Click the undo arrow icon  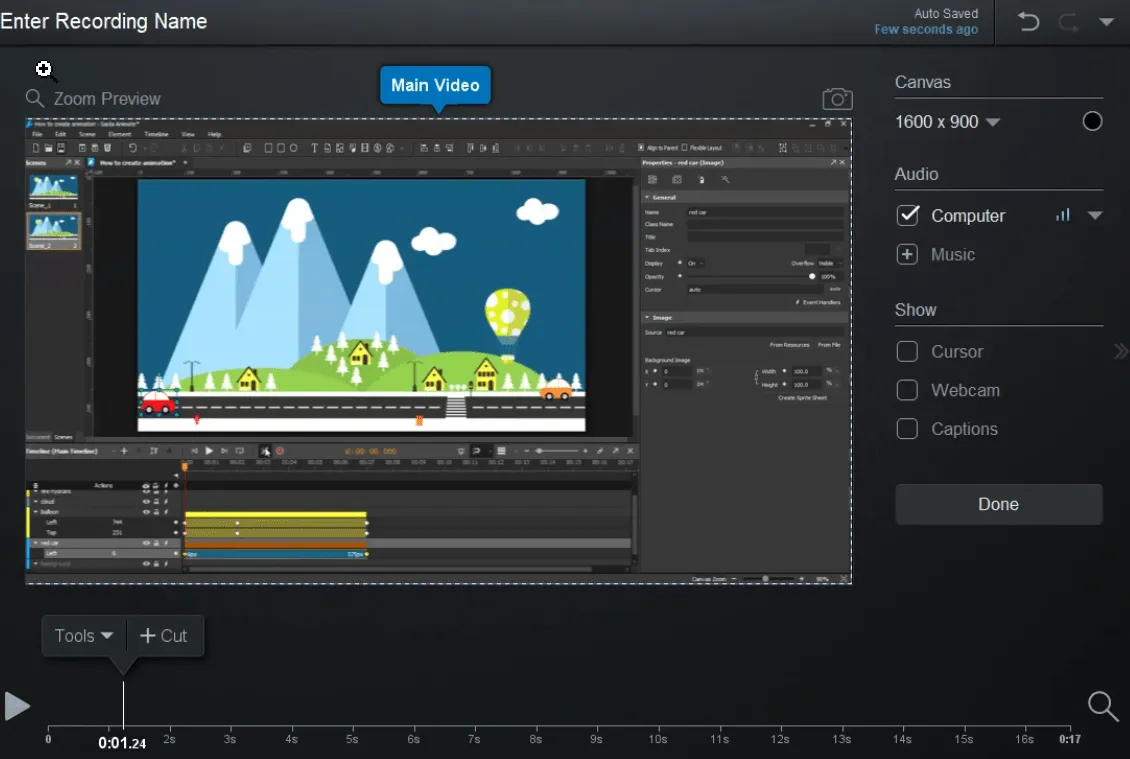1028,22
